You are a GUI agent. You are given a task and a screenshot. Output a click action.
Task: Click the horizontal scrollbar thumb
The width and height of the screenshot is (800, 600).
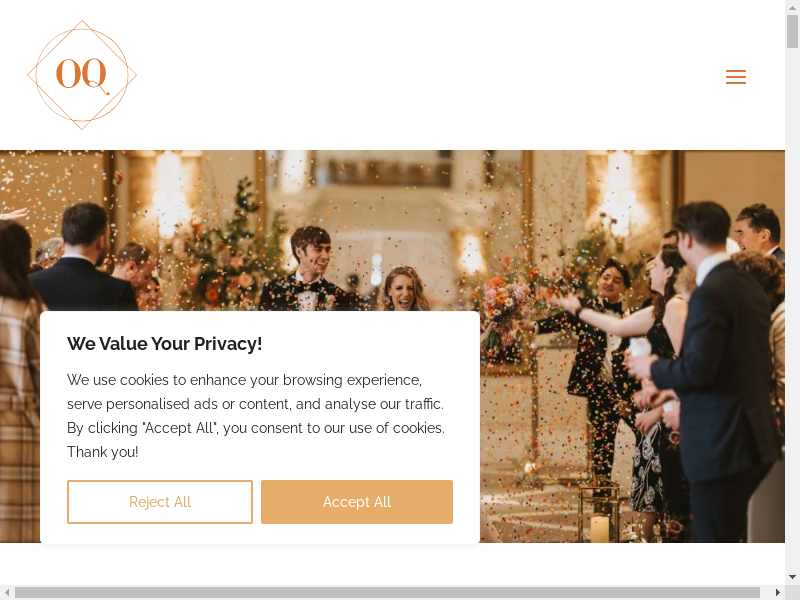[387, 592]
